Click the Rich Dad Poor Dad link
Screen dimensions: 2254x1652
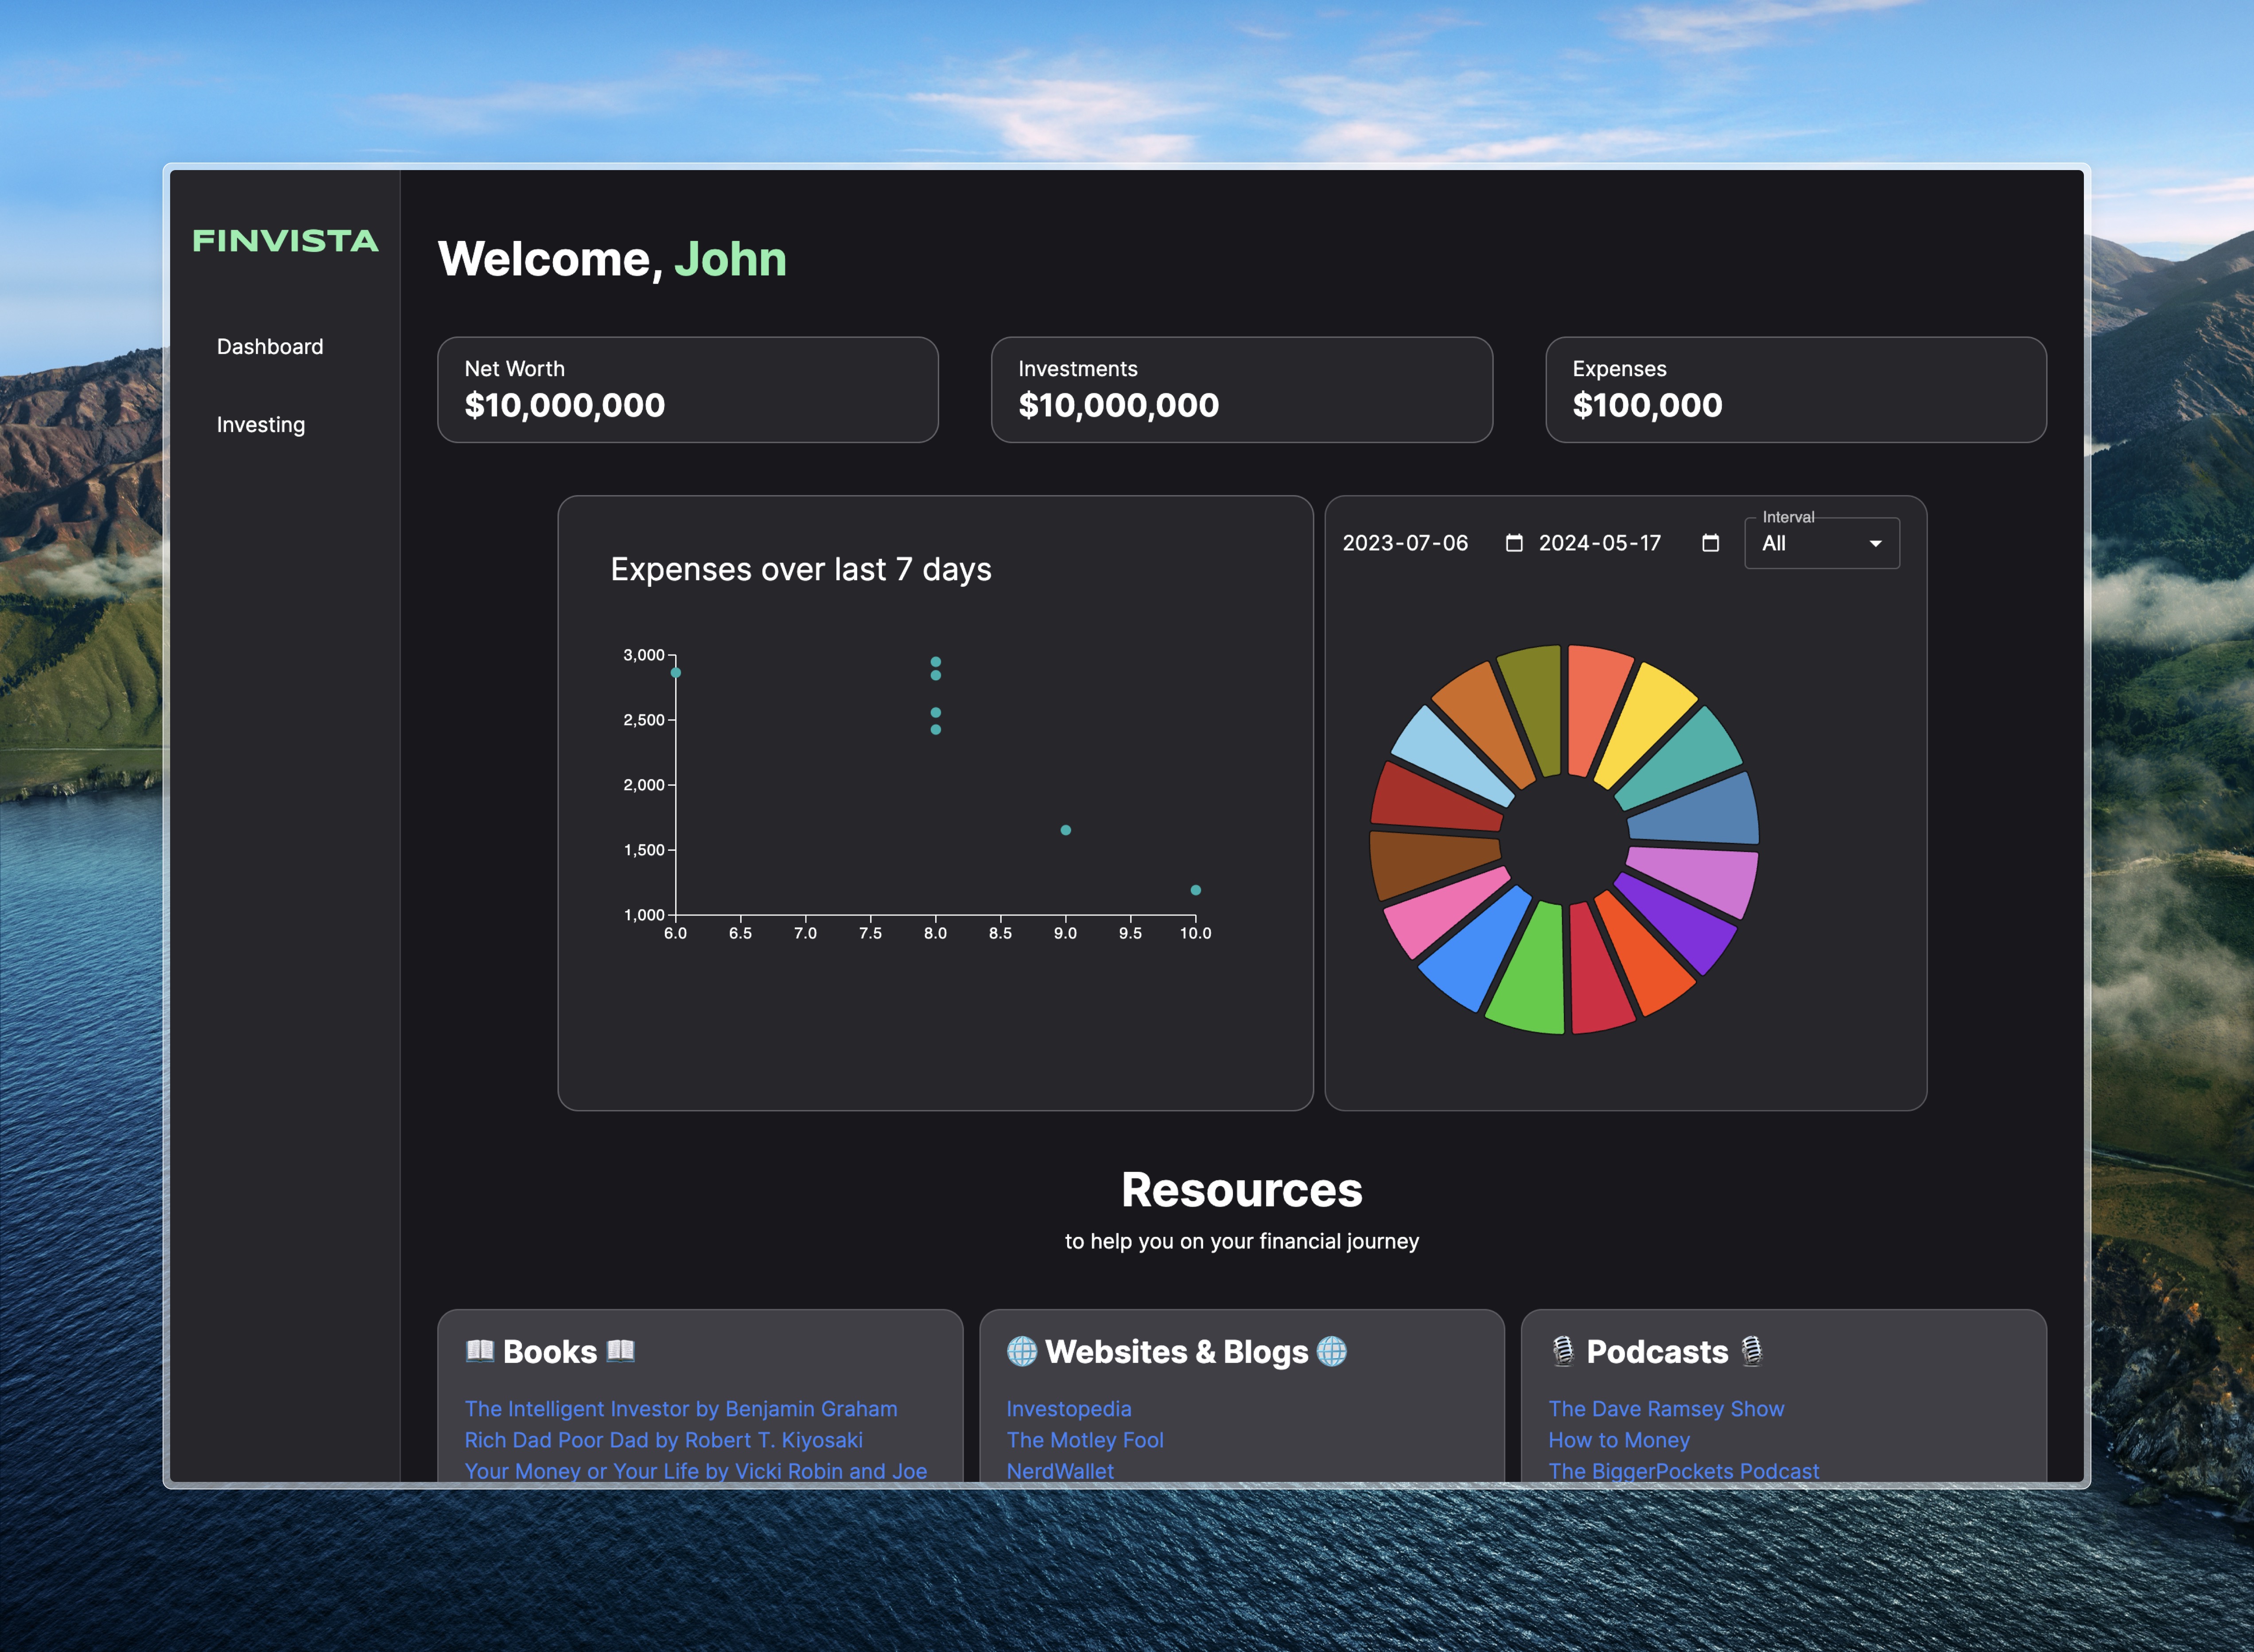[663, 1440]
